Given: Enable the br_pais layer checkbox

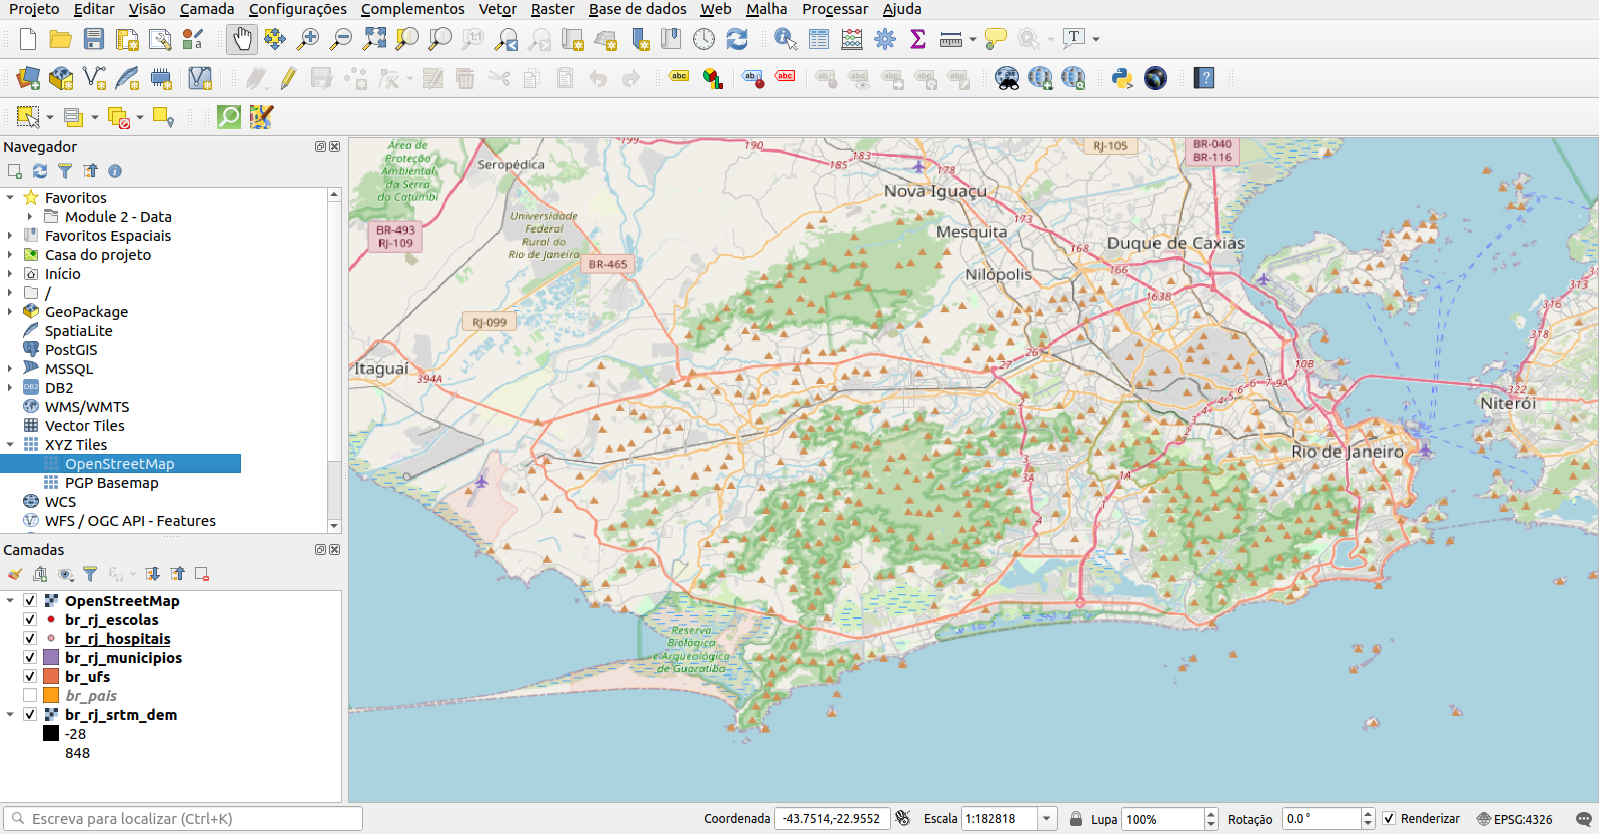Looking at the screenshot, I should (x=30, y=696).
